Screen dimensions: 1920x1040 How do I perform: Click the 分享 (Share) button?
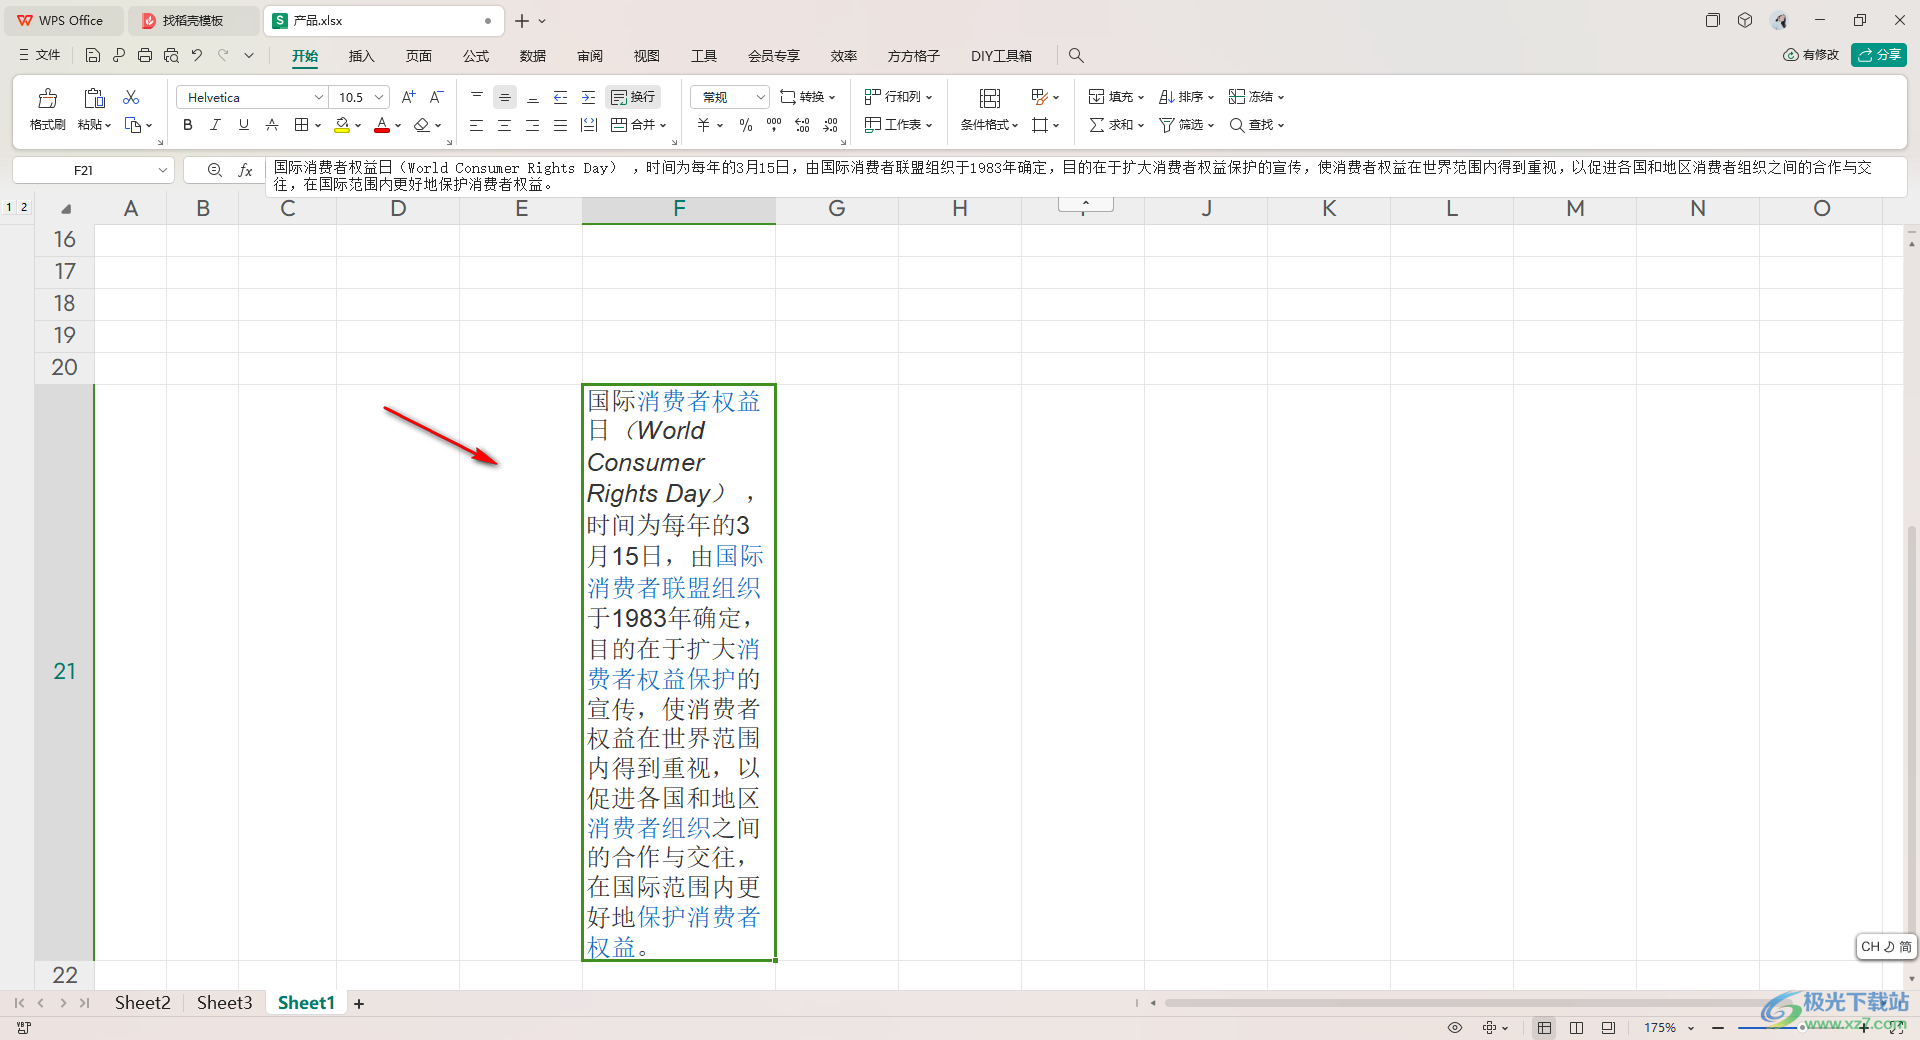coord(1879,55)
